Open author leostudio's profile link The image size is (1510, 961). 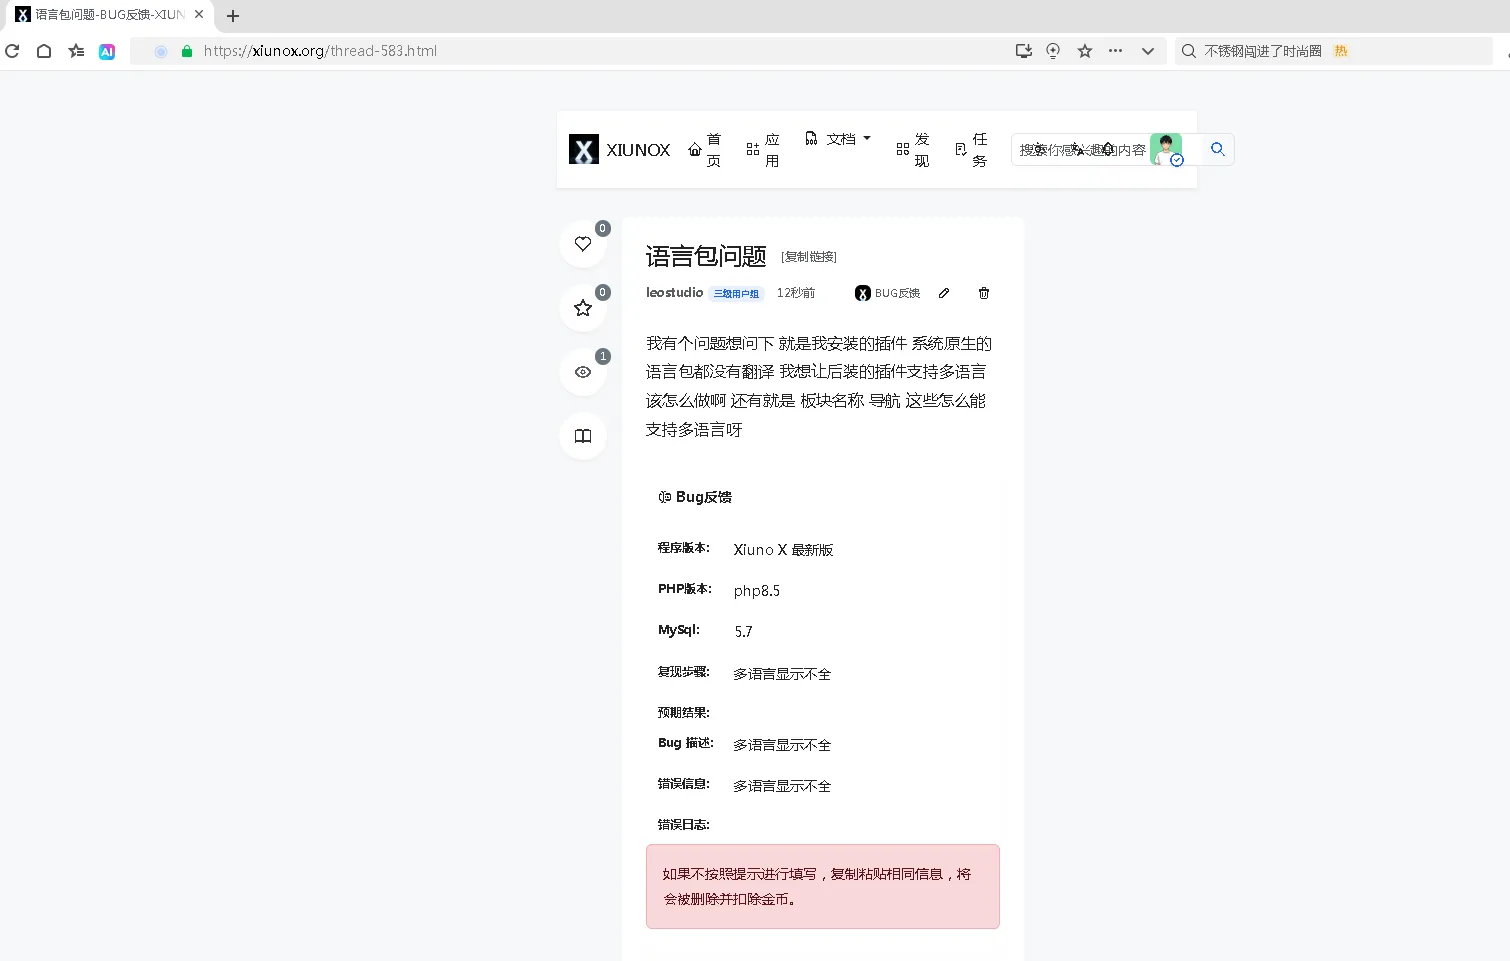tap(675, 293)
